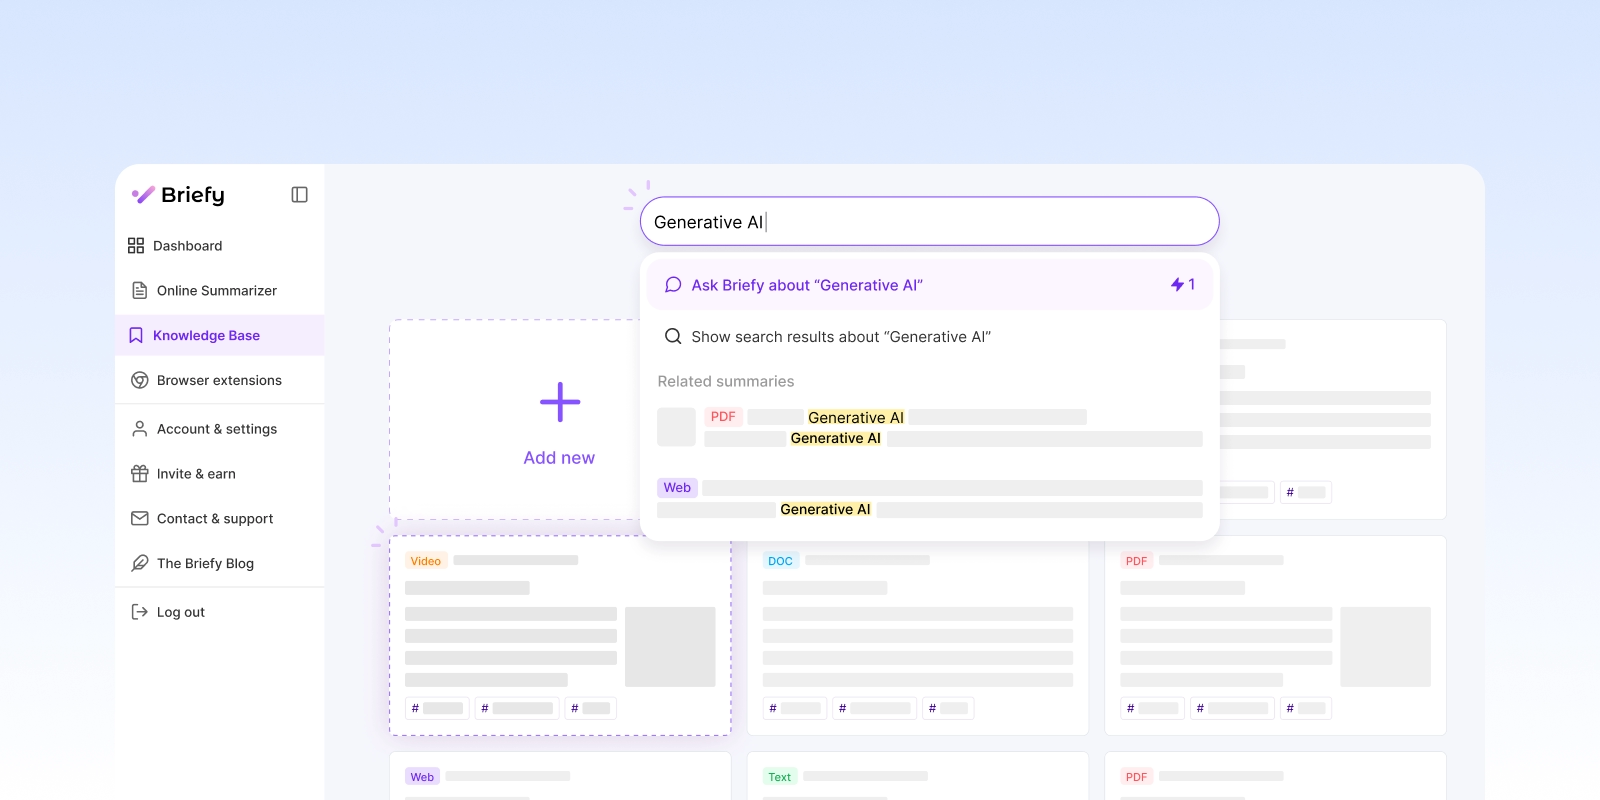Click the Text tag on the bottom-row card
1600x800 pixels.
pos(780,777)
